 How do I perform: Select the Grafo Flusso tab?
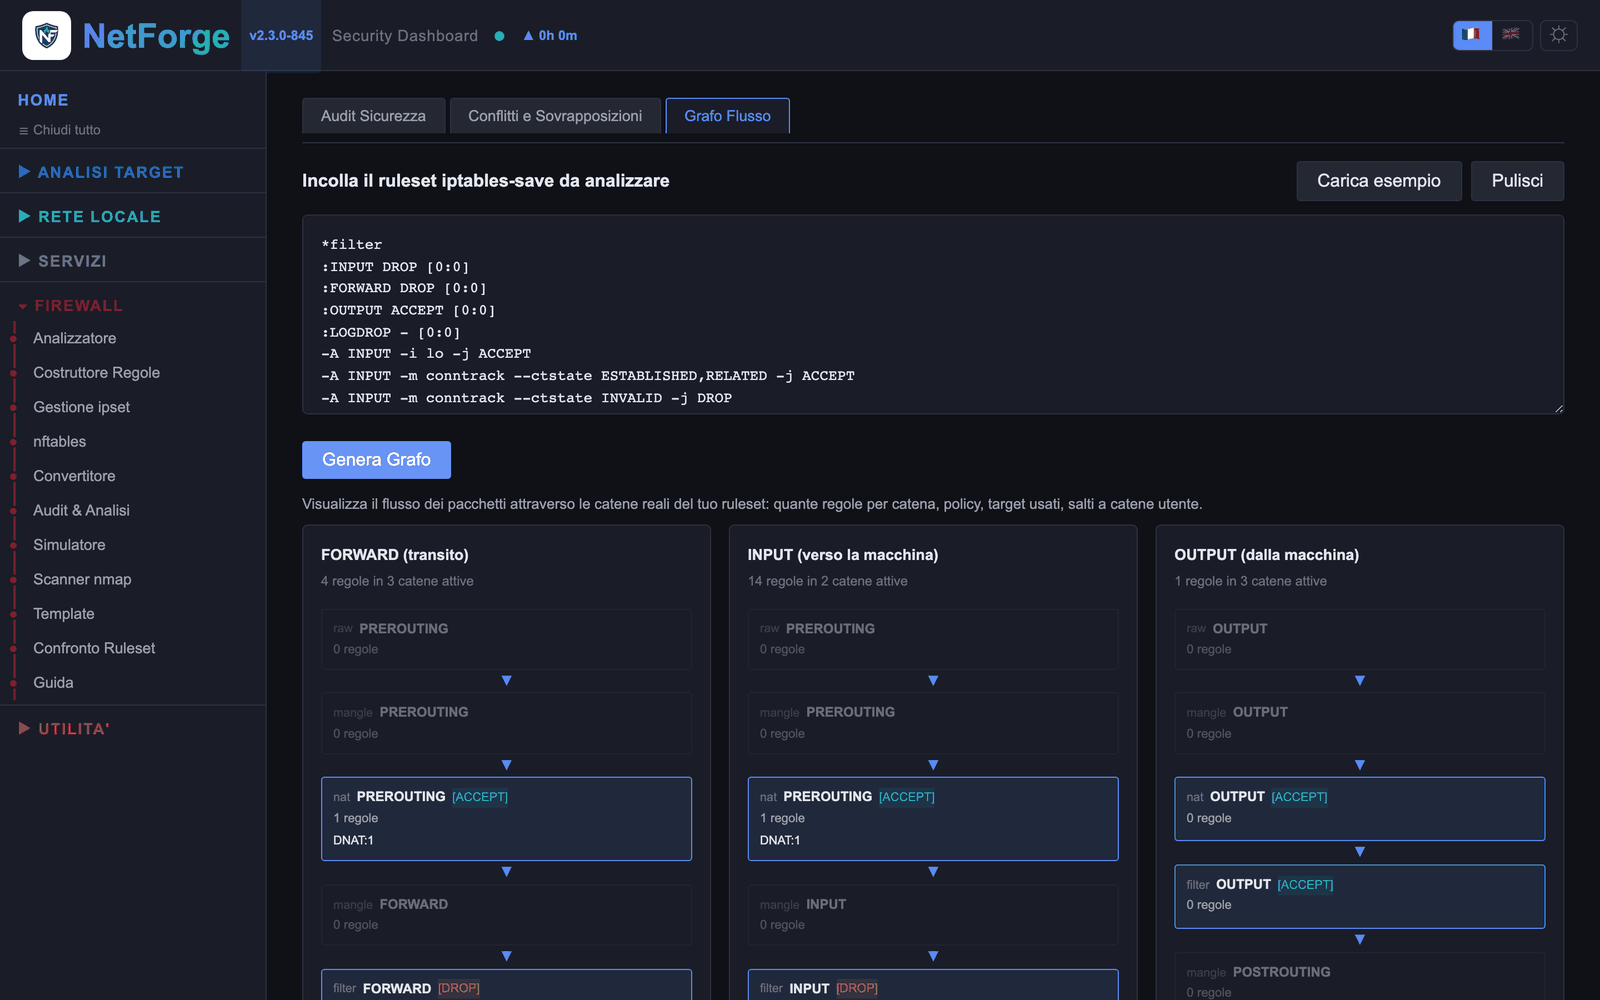click(x=727, y=116)
